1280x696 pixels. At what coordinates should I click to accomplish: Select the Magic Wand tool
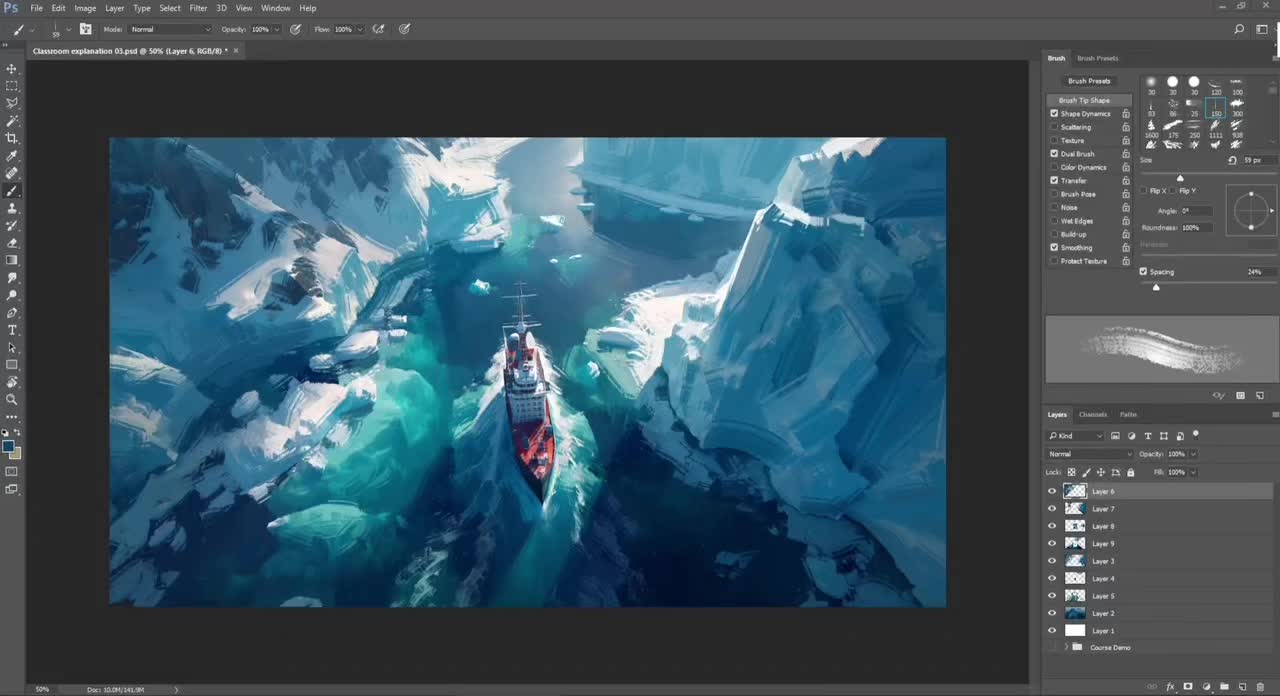click(x=12, y=121)
